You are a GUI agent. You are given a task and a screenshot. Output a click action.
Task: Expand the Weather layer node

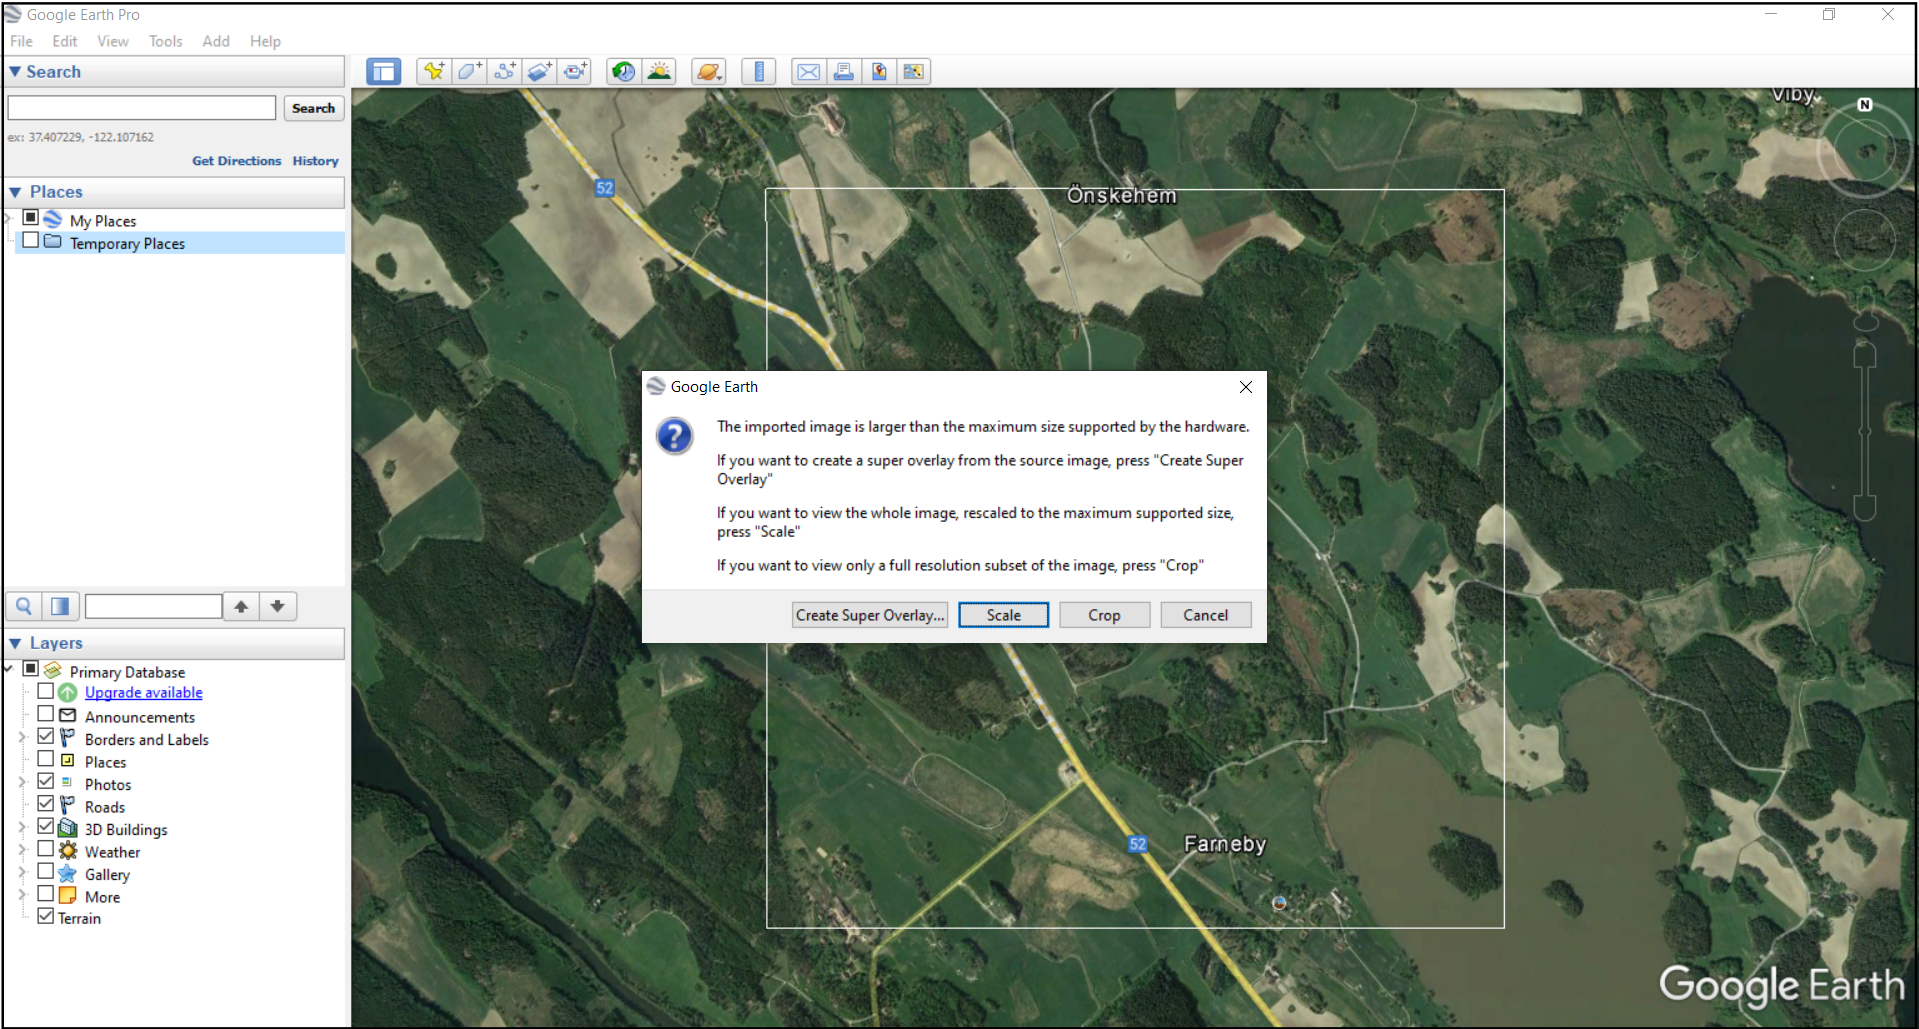point(22,850)
